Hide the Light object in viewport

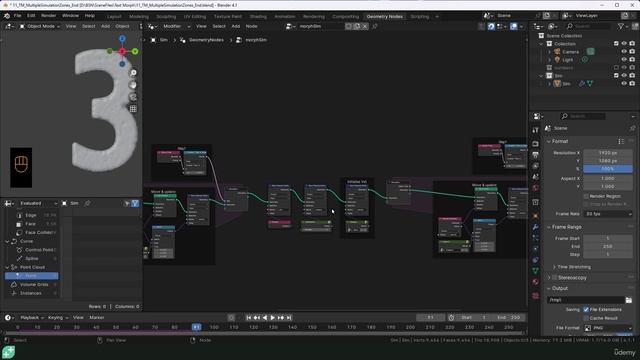click(x=624, y=60)
